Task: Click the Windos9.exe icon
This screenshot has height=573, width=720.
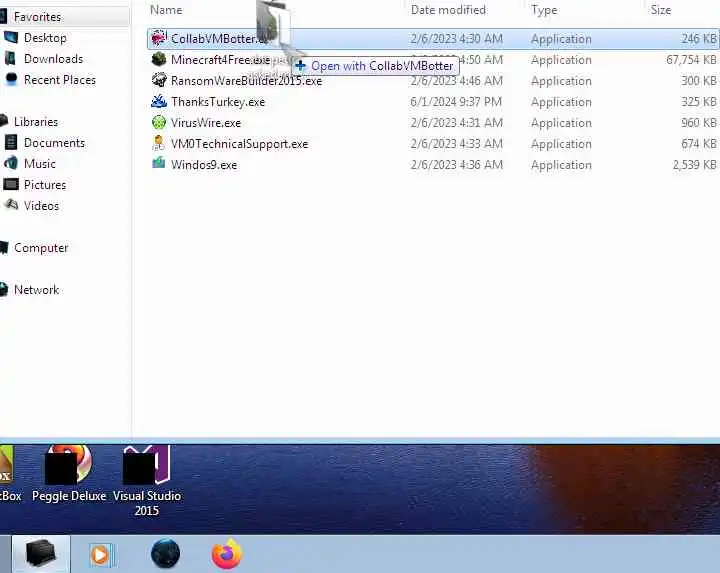Action: coord(159,163)
